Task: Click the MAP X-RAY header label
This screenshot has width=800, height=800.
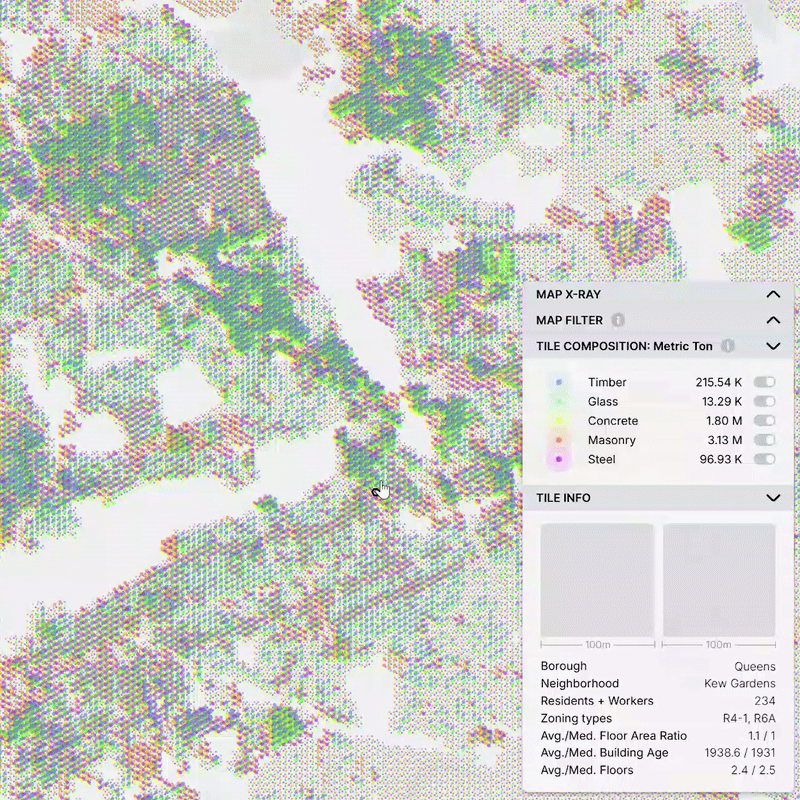Action: click(568, 295)
